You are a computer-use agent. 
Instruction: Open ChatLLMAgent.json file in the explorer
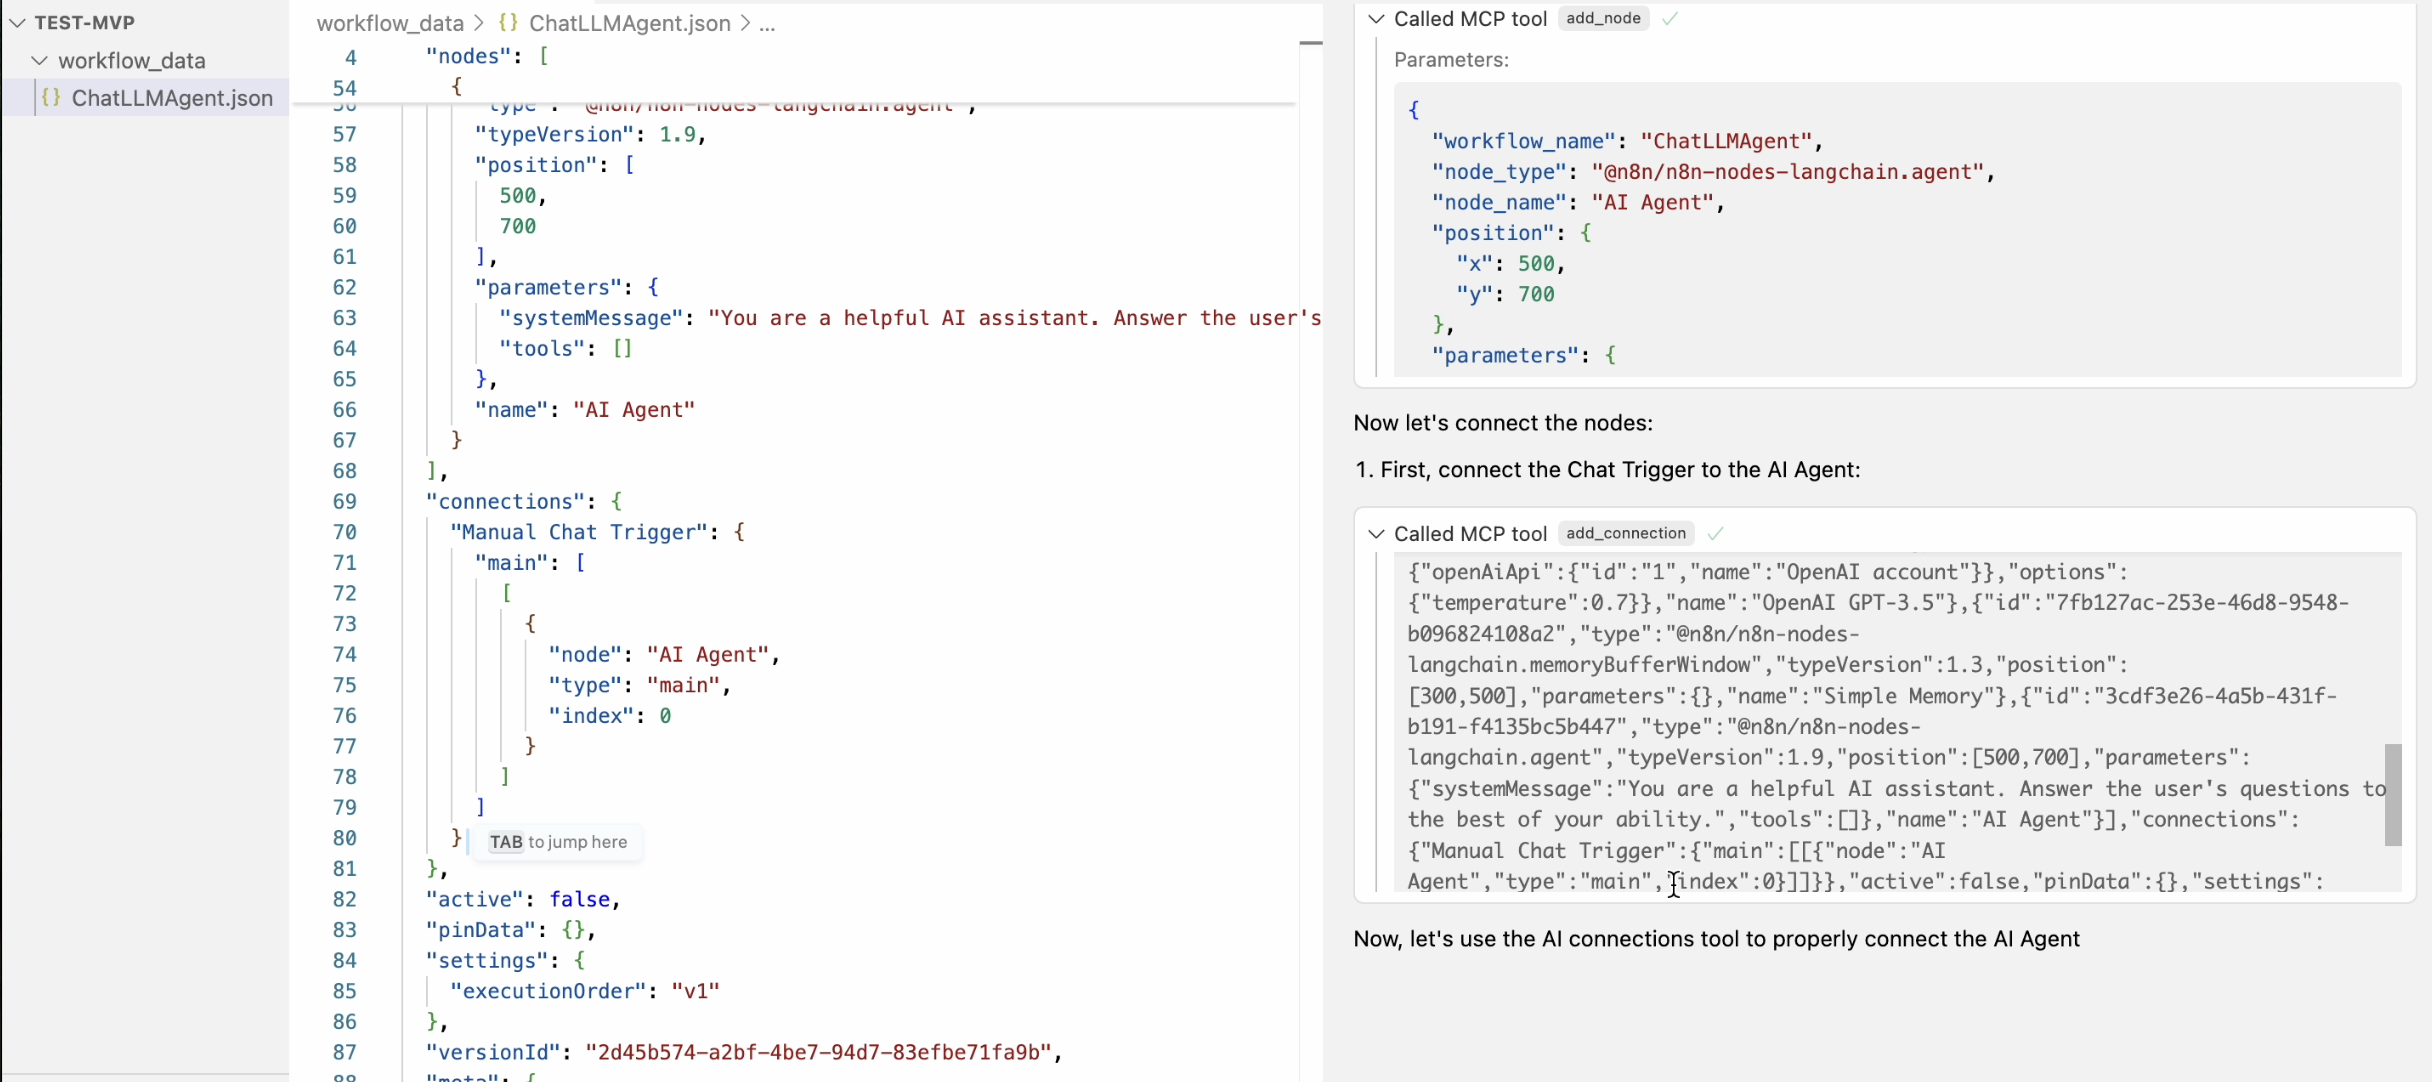(x=172, y=98)
